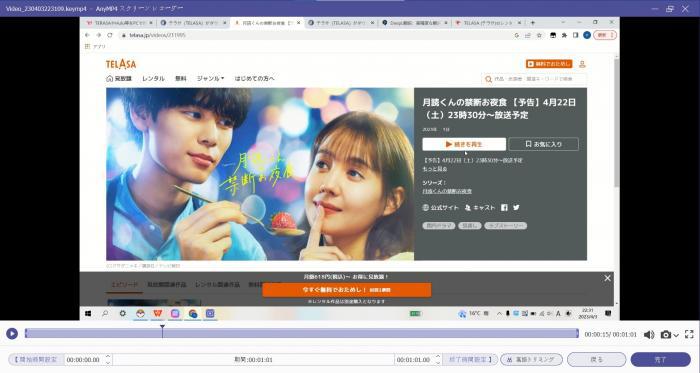Click the playhead marker on the timeline

(162, 331)
